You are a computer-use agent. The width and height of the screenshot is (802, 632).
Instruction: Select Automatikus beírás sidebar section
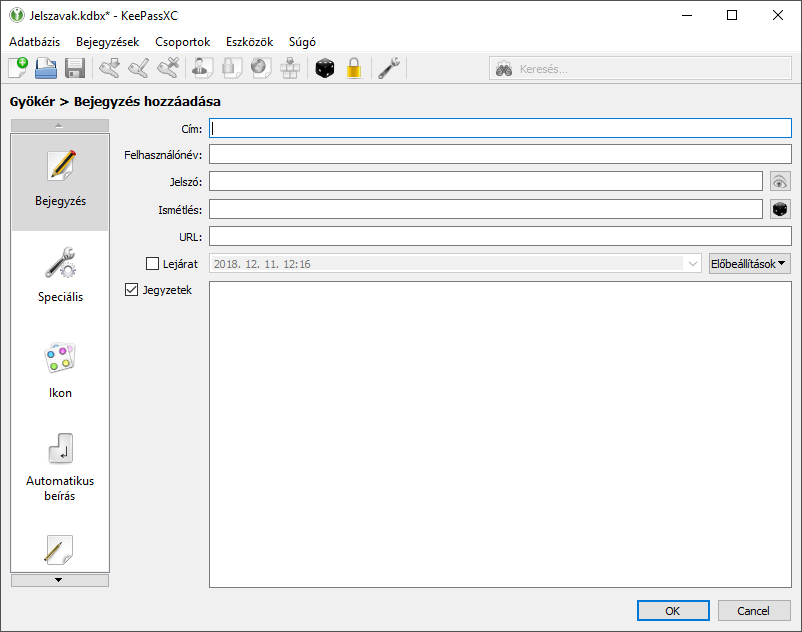pyautogui.click(x=60, y=468)
